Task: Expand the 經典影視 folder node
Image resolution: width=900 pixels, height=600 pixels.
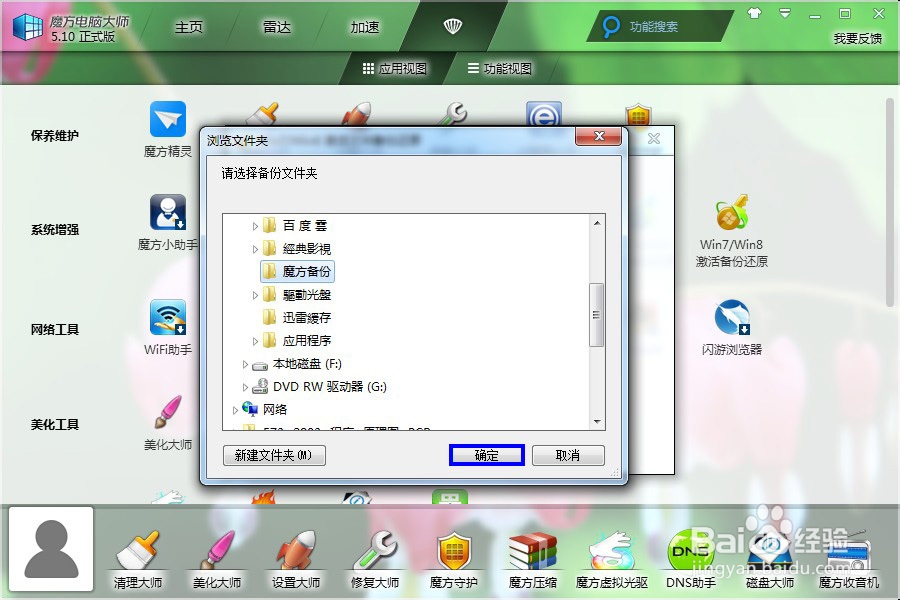Action: tap(255, 249)
